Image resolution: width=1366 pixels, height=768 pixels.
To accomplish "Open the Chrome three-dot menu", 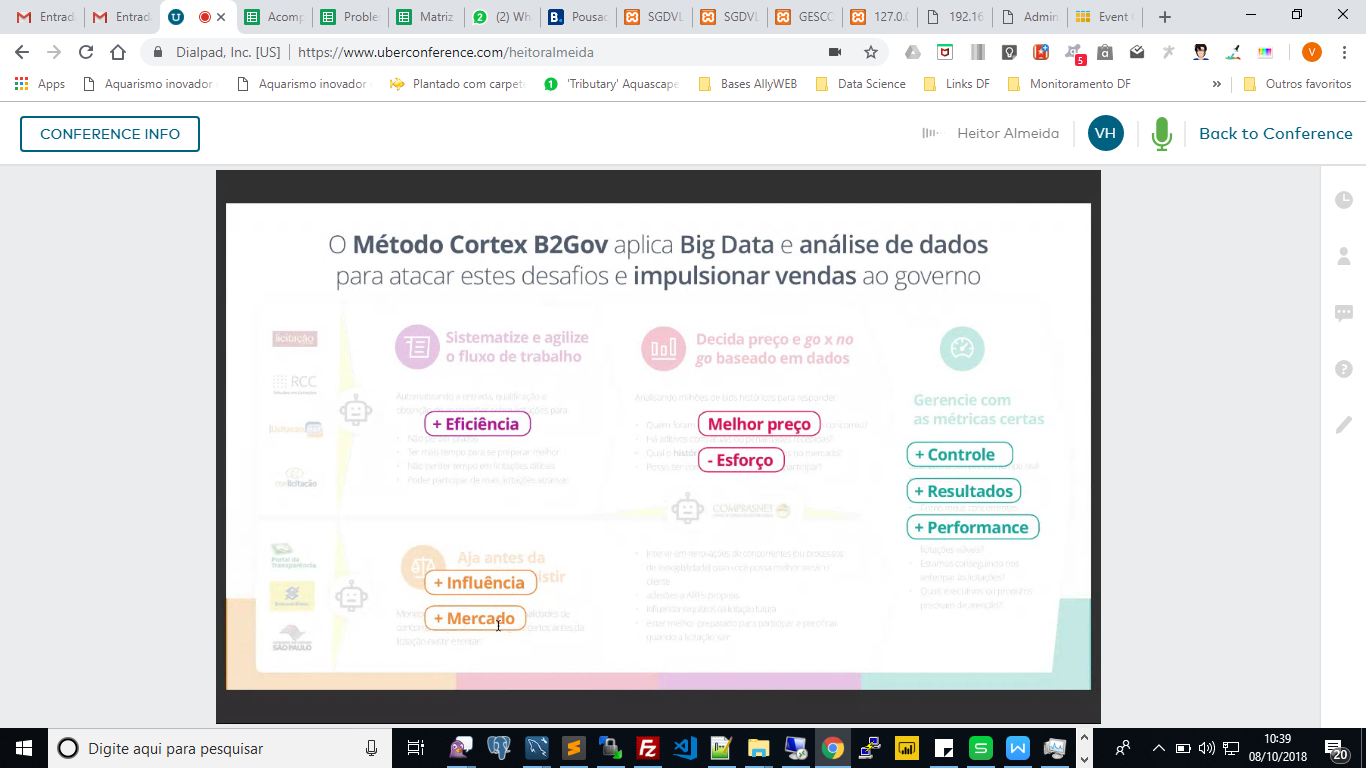I will click(x=1346, y=52).
